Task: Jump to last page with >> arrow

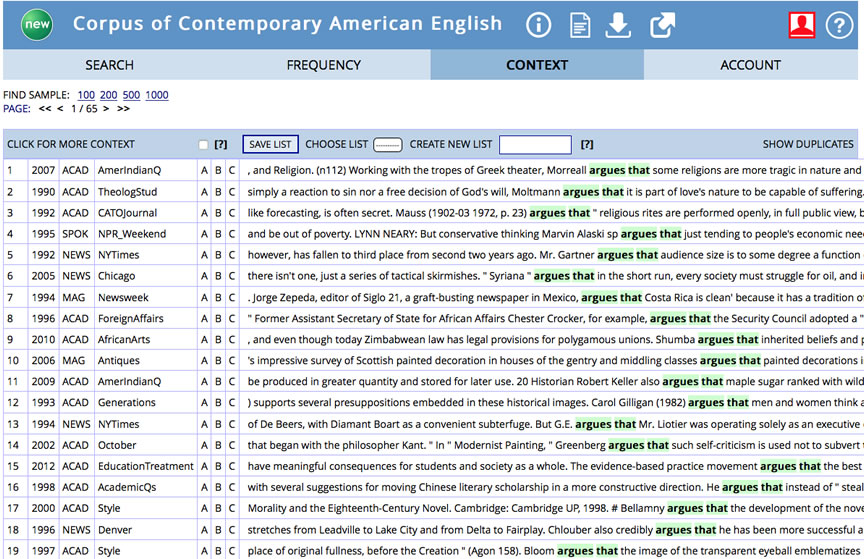Action: 123,109
